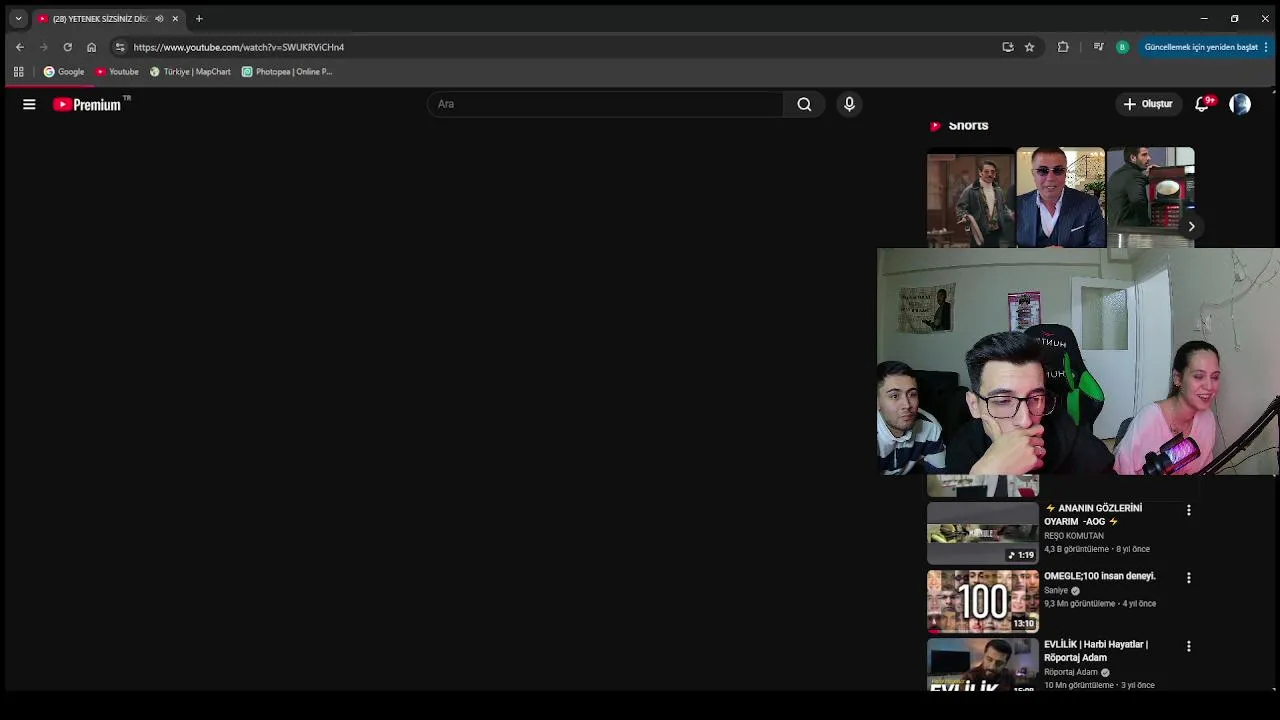Viewport: 1280px width, 720px height.
Task: Click the webcam overlay video
Action: pos(1078,362)
